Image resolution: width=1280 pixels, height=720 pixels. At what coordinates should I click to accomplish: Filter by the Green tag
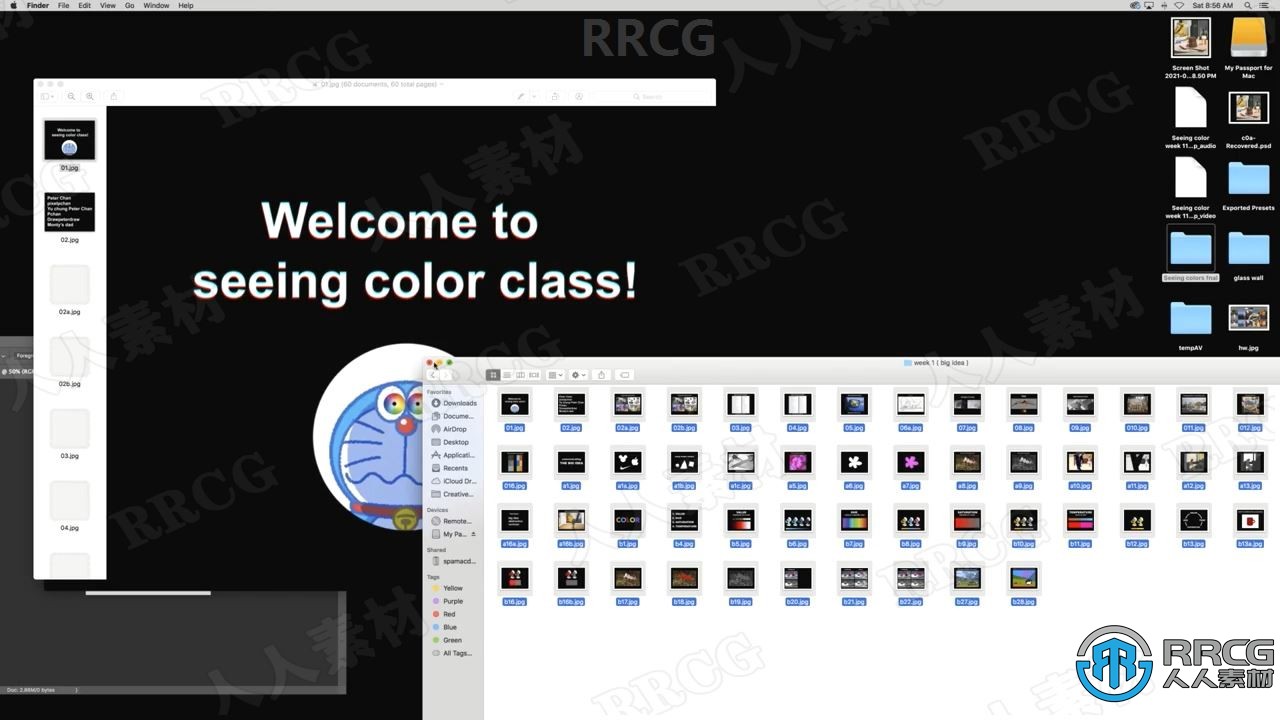[447, 640]
